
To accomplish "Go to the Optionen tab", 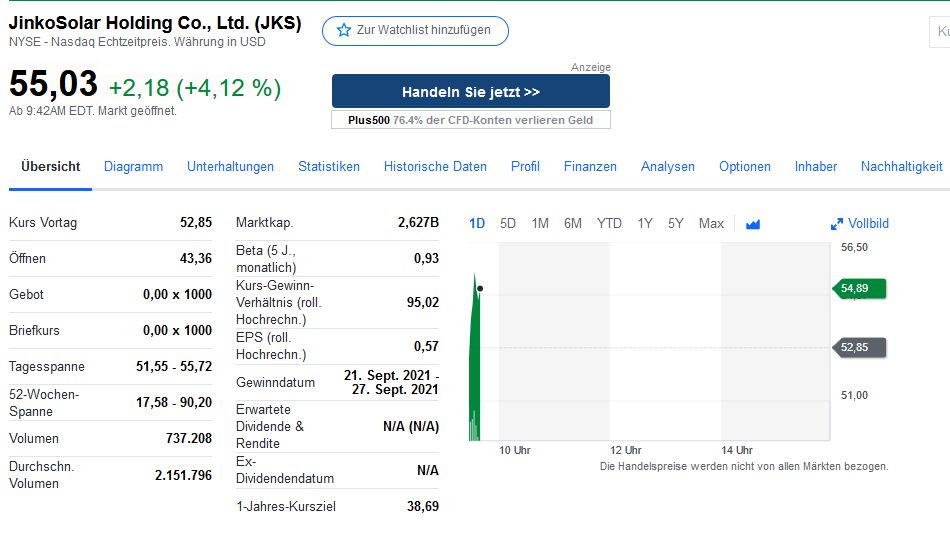I will pos(745,167).
